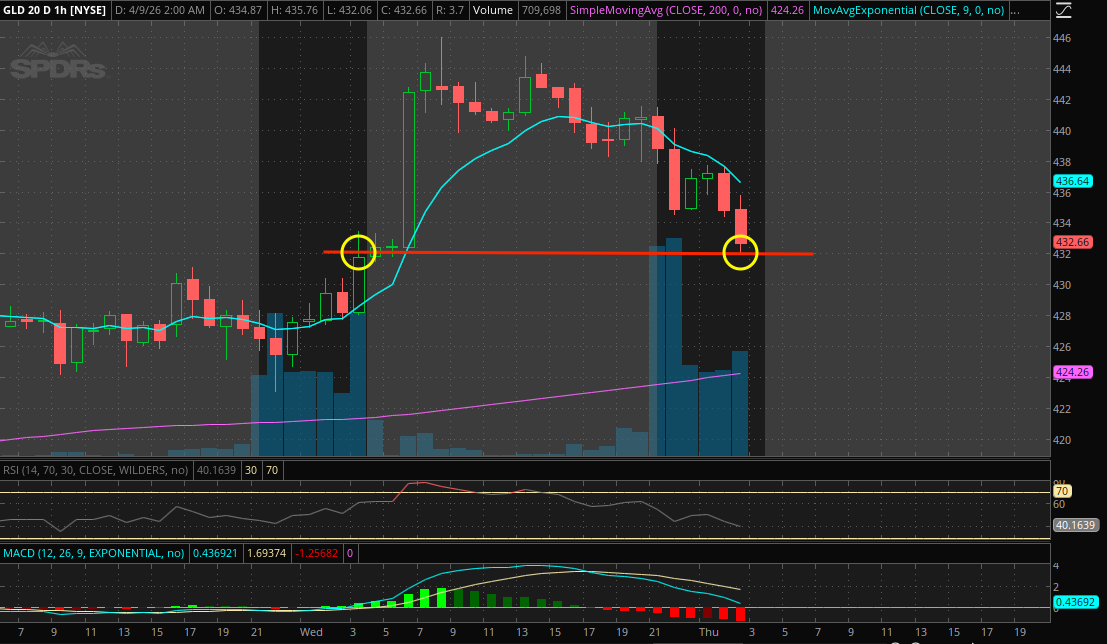Click the high price H: 435.76
The width and height of the screenshot is (1107, 644).
(294, 10)
